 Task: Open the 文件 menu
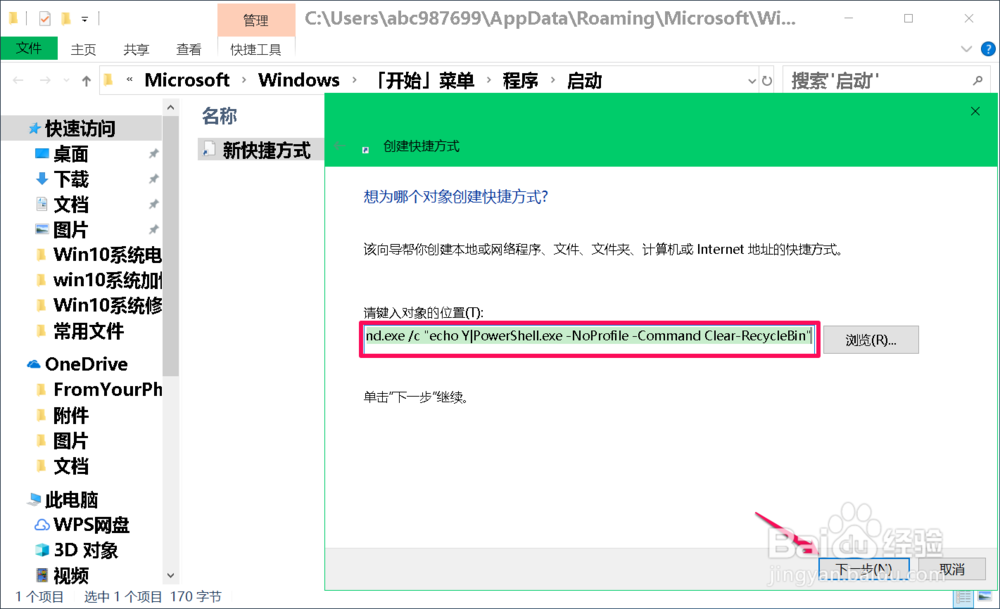tap(28, 47)
